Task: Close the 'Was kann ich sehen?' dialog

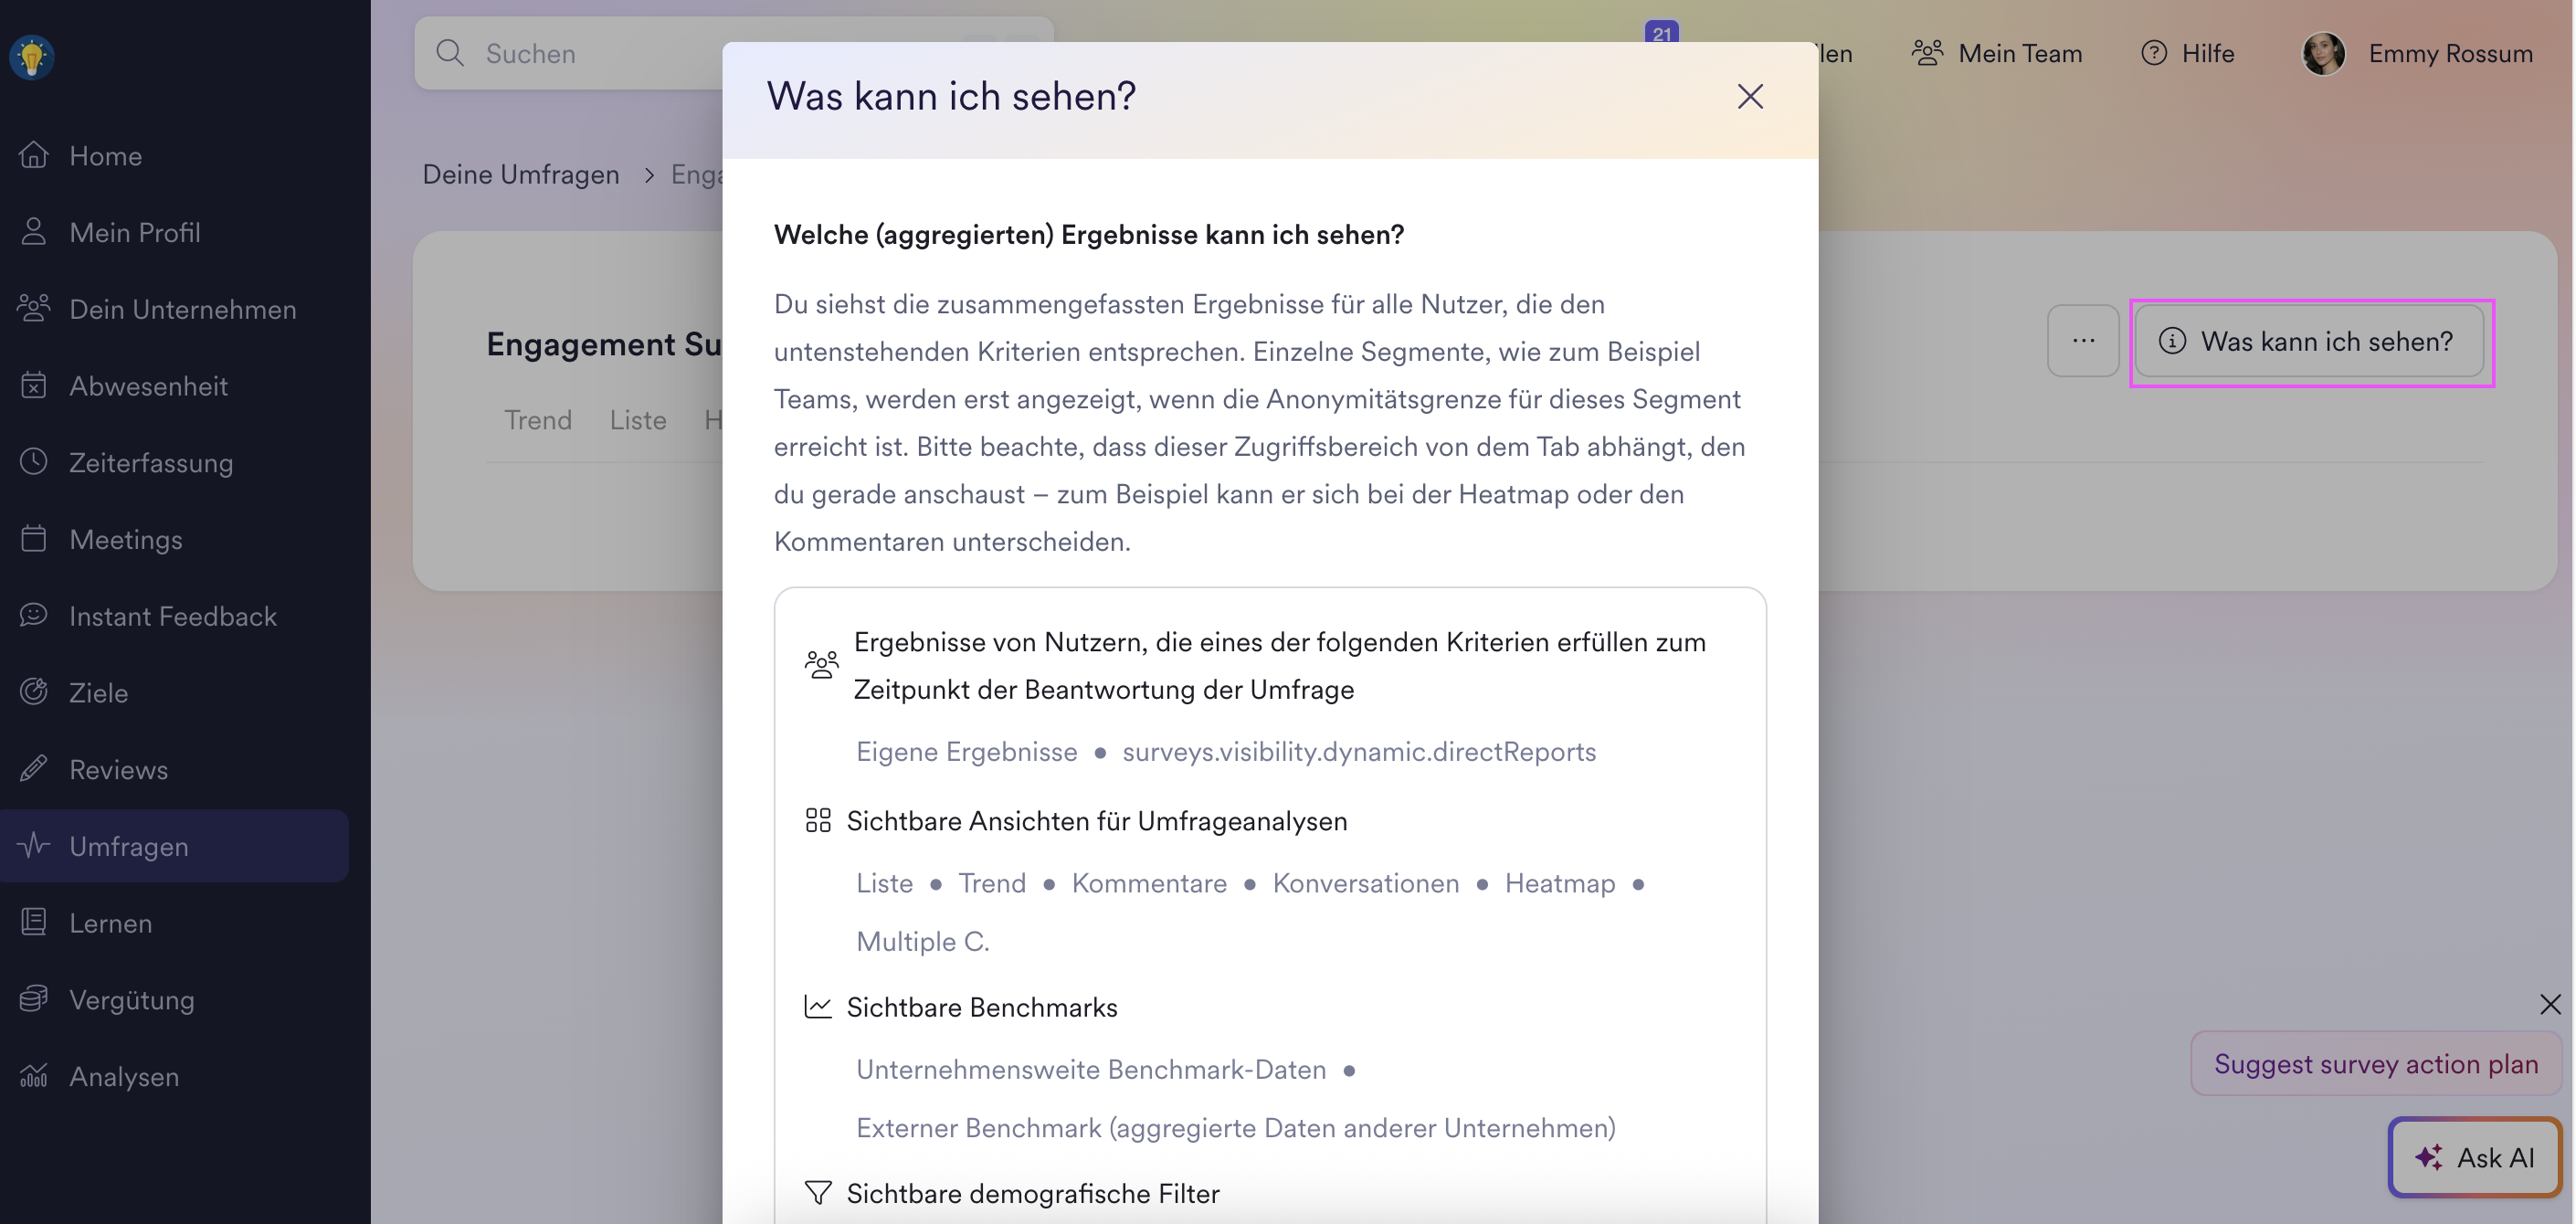Action: (x=1749, y=97)
